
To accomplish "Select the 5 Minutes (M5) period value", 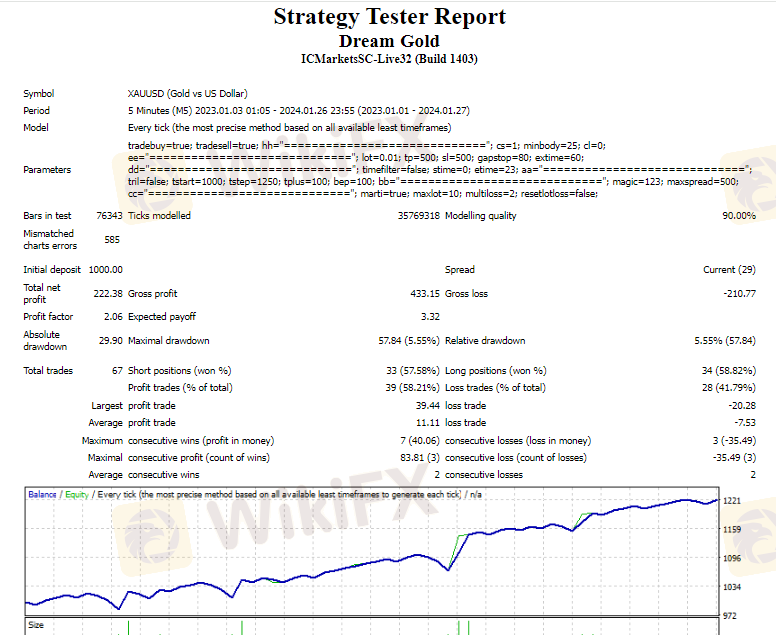I will pos(298,110).
